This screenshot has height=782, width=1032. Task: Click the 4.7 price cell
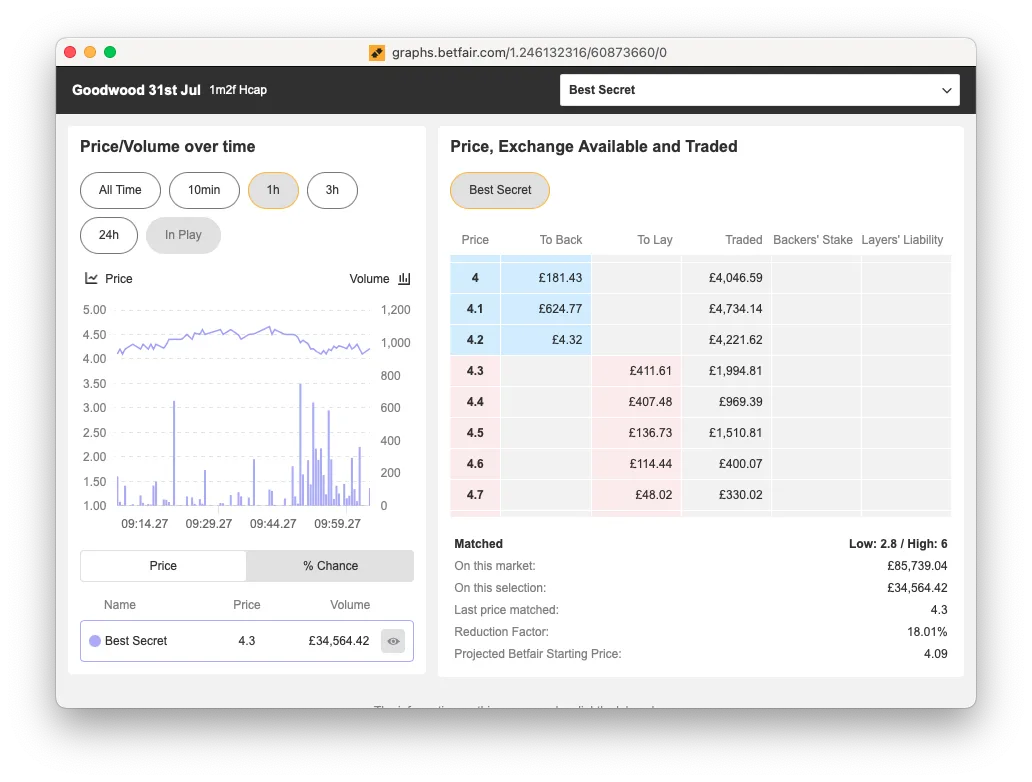click(475, 494)
